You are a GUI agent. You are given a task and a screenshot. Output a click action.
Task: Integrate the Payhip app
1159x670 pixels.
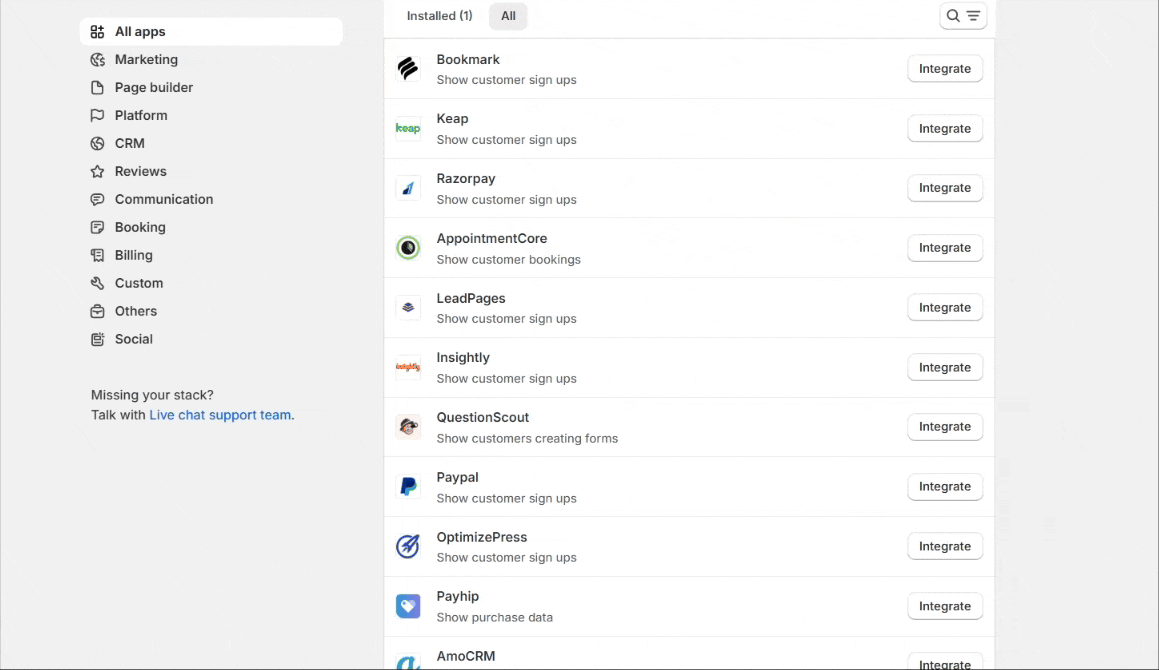coord(945,606)
